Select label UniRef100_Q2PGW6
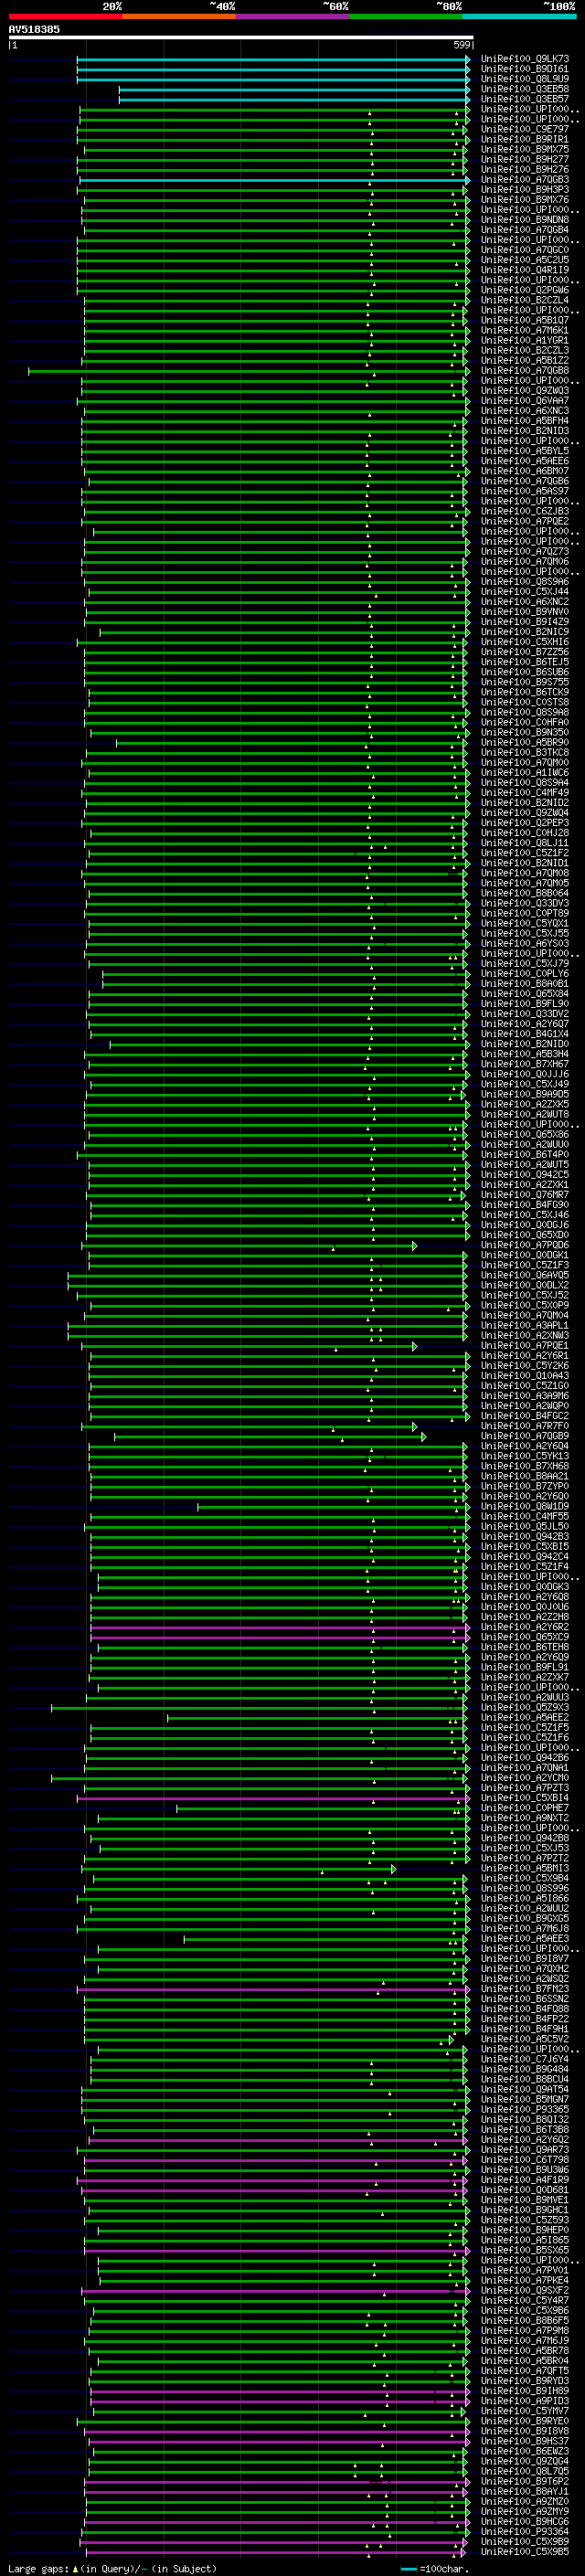585x2576 pixels. (x=524, y=290)
